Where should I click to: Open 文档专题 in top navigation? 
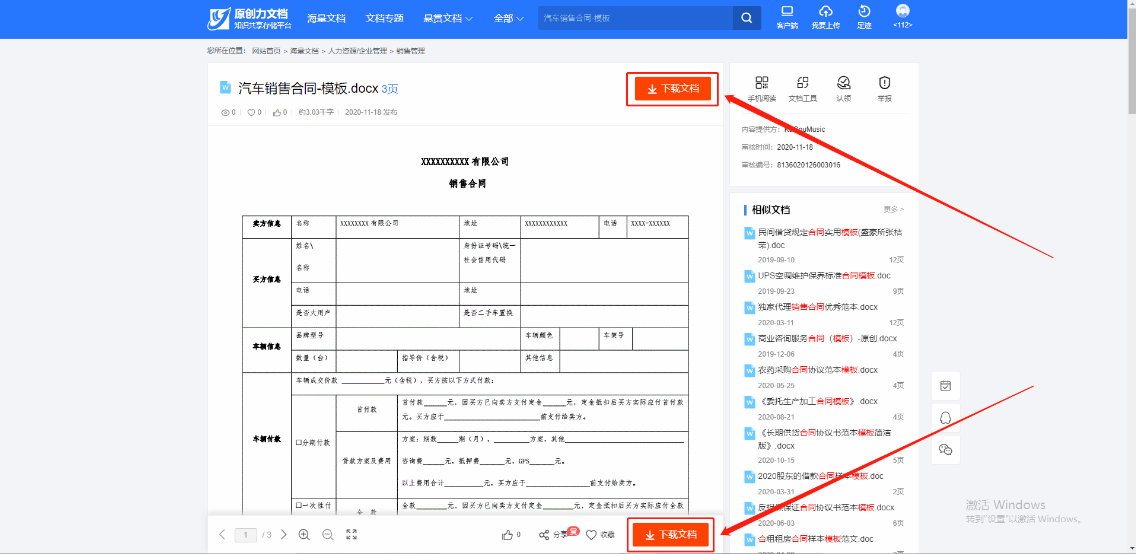pos(384,18)
